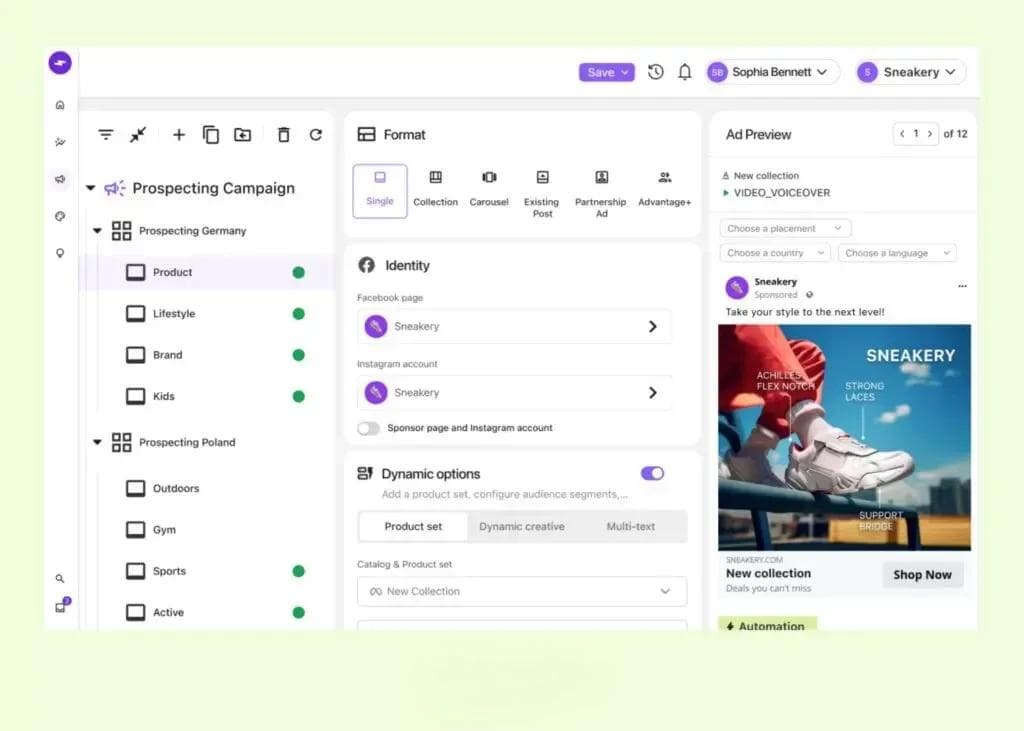Viewport: 1024px width, 731px height.
Task: Click the Shop Now button in the ad preview
Action: [x=921, y=574]
